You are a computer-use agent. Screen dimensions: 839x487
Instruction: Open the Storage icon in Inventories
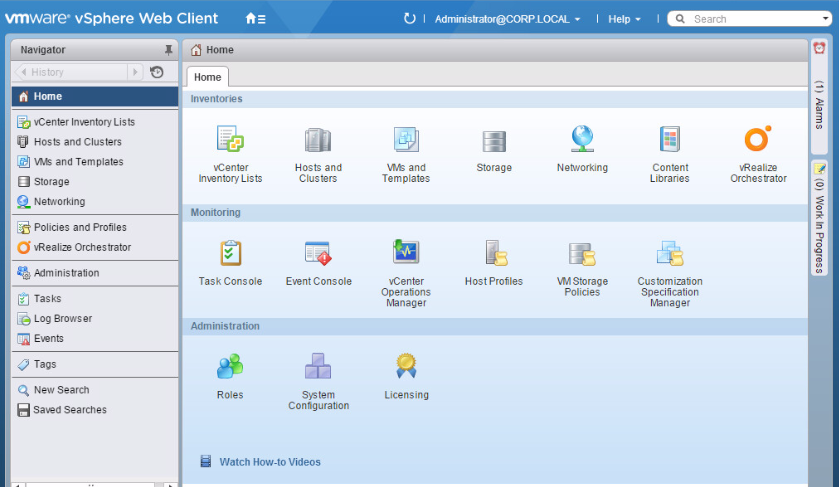point(494,142)
